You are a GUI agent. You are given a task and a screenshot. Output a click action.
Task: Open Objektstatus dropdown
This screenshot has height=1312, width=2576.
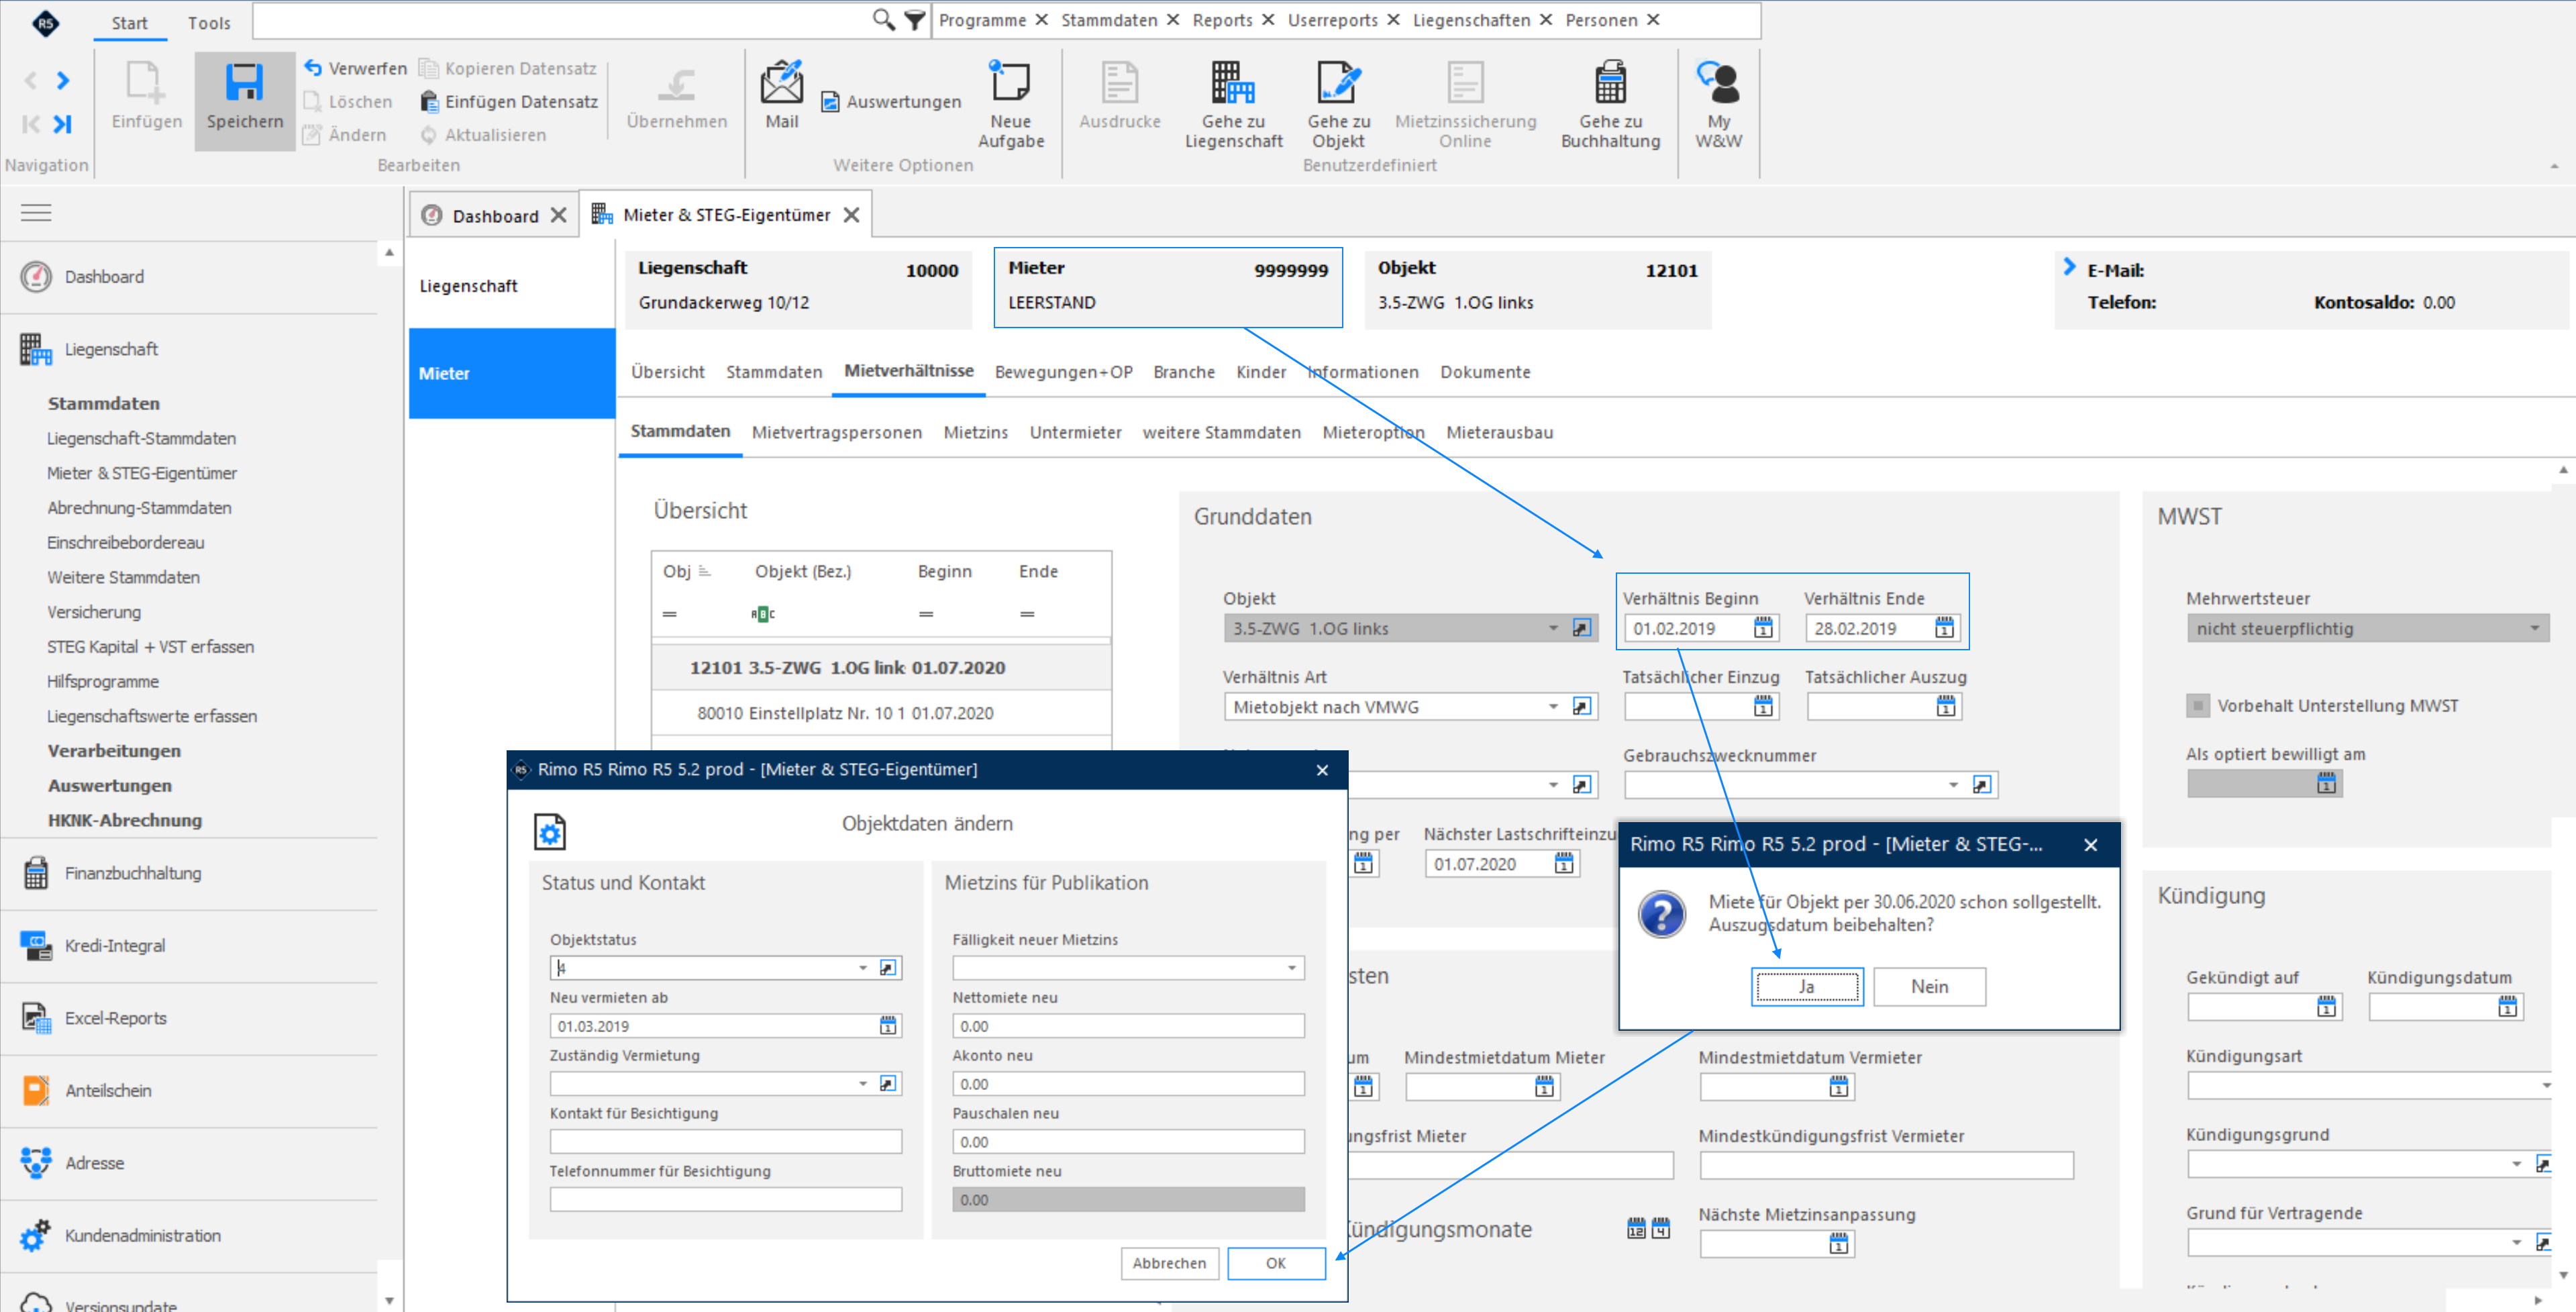[863, 968]
